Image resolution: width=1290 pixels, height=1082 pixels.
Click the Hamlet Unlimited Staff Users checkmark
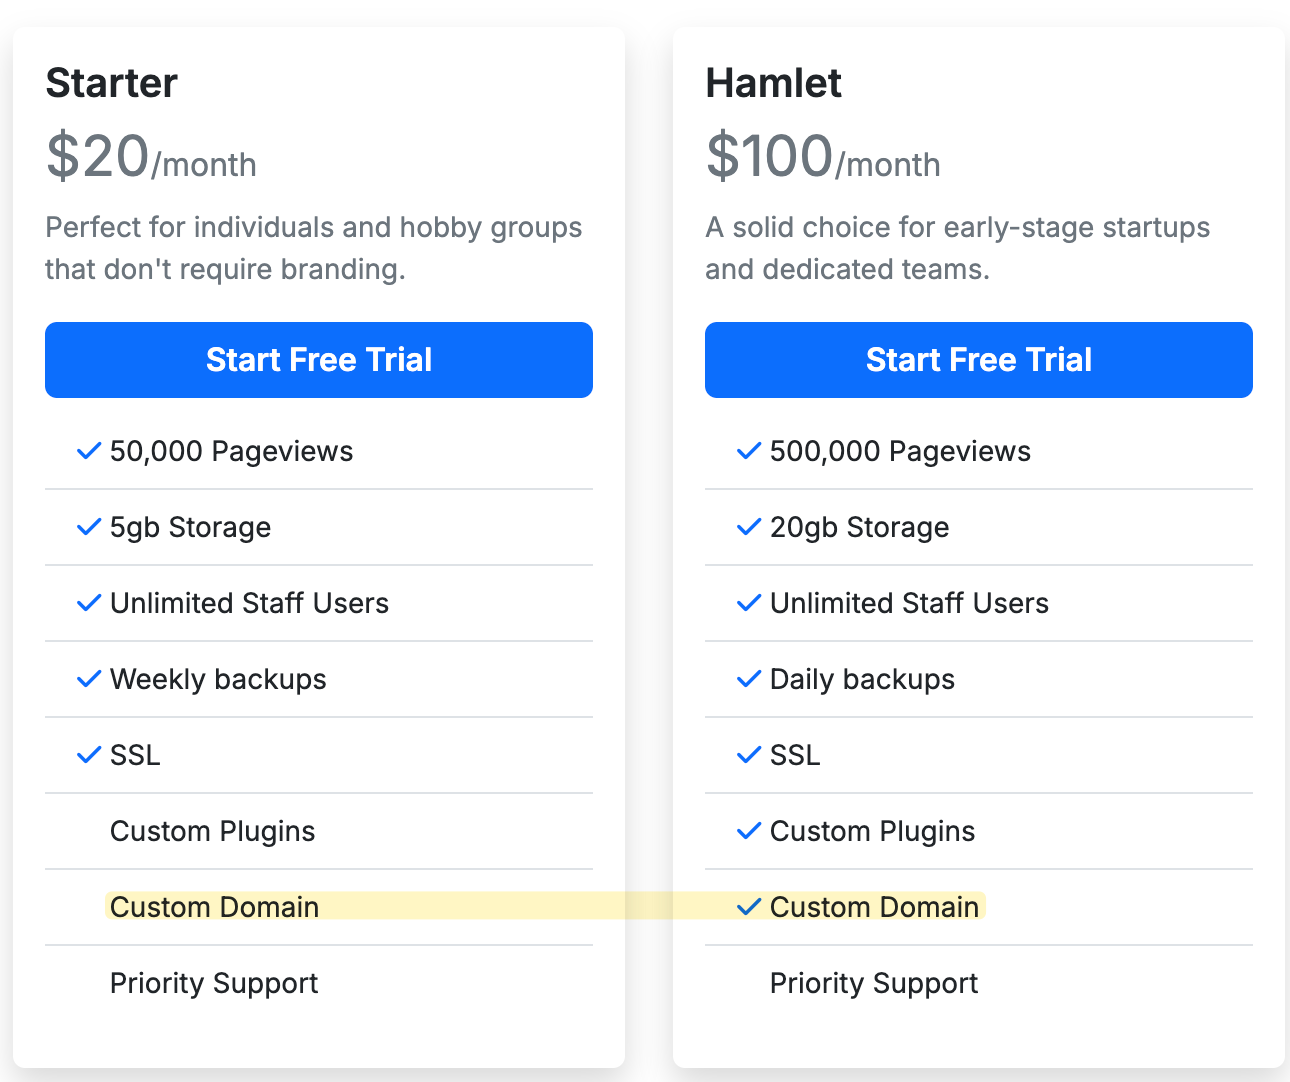[x=749, y=603]
